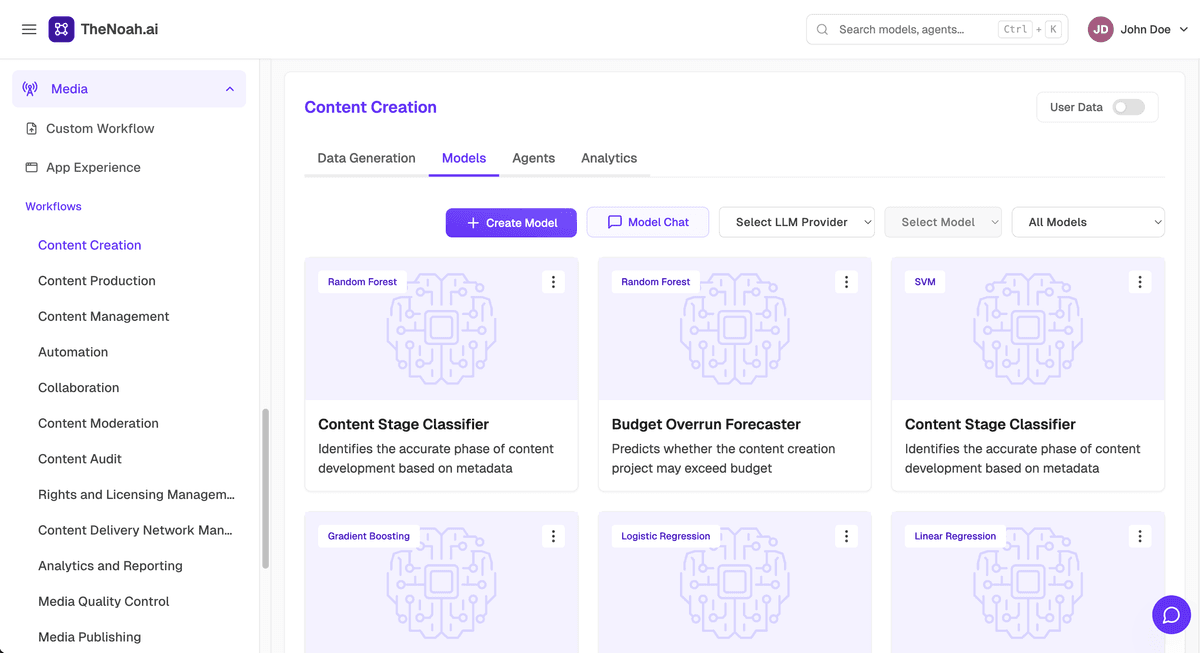
Task: Open Analytics and Reporting workflow
Action: point(110,566)
